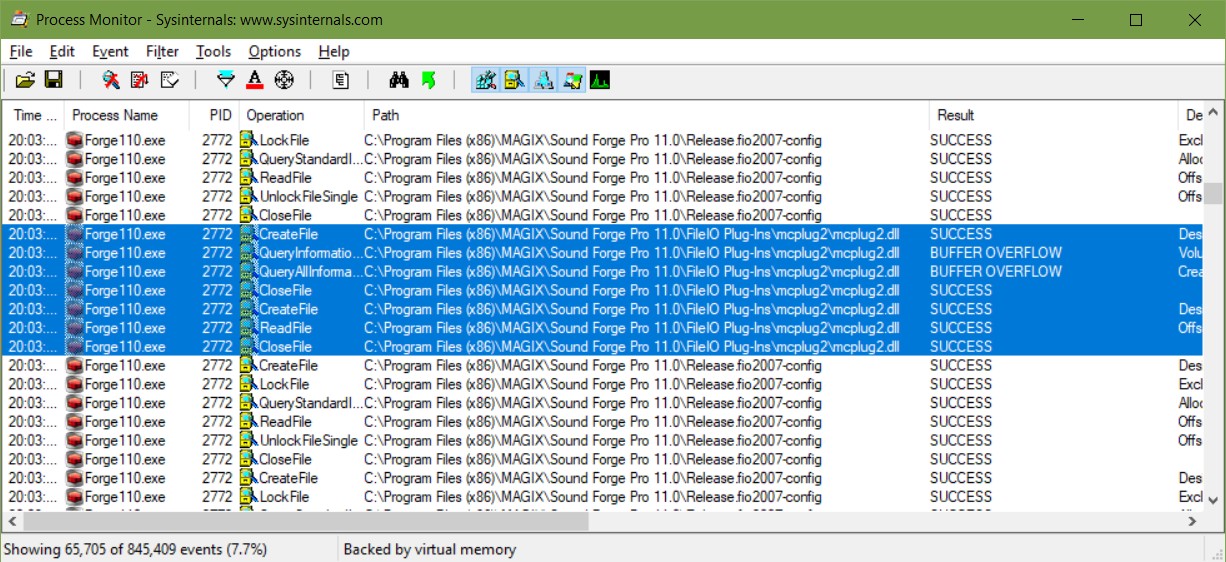Screen dimensions: 1226x562
Task: Open the Filter funnel icon
Action: click(x=226, y=80)
